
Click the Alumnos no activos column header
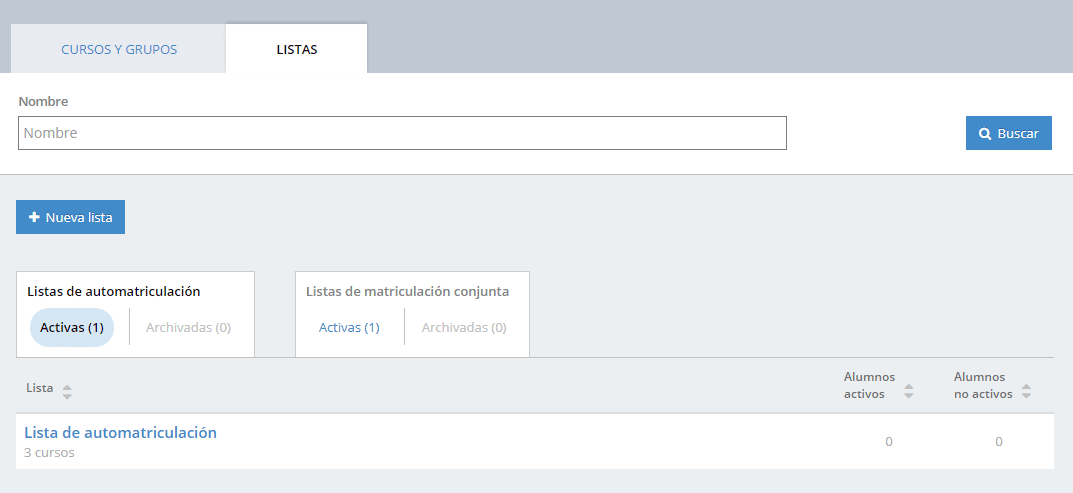click(983, 385)
